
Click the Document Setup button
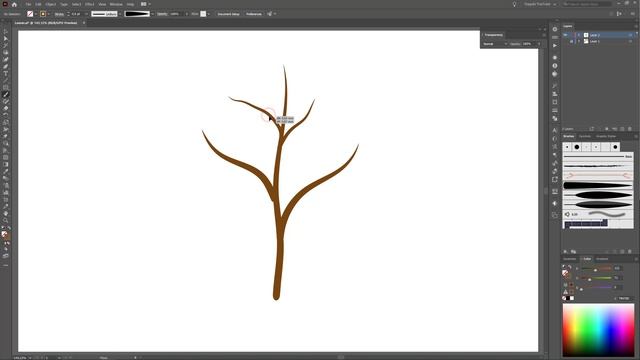pos(228,14)
